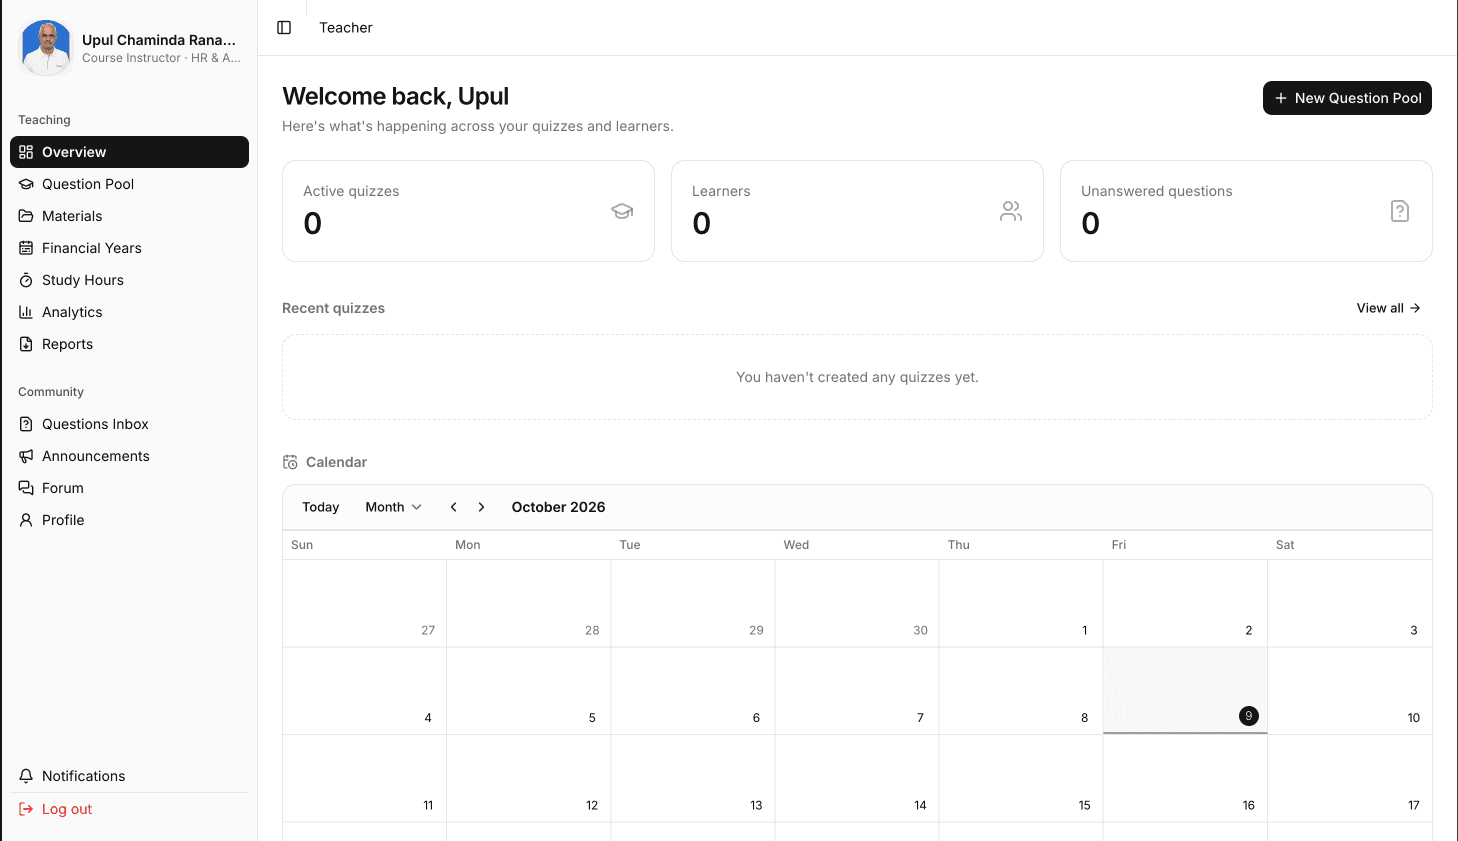Click the Overview grid icon
Image resolution: width=1458 pixels, height=841 pixels.
click(x=26, y=152)
